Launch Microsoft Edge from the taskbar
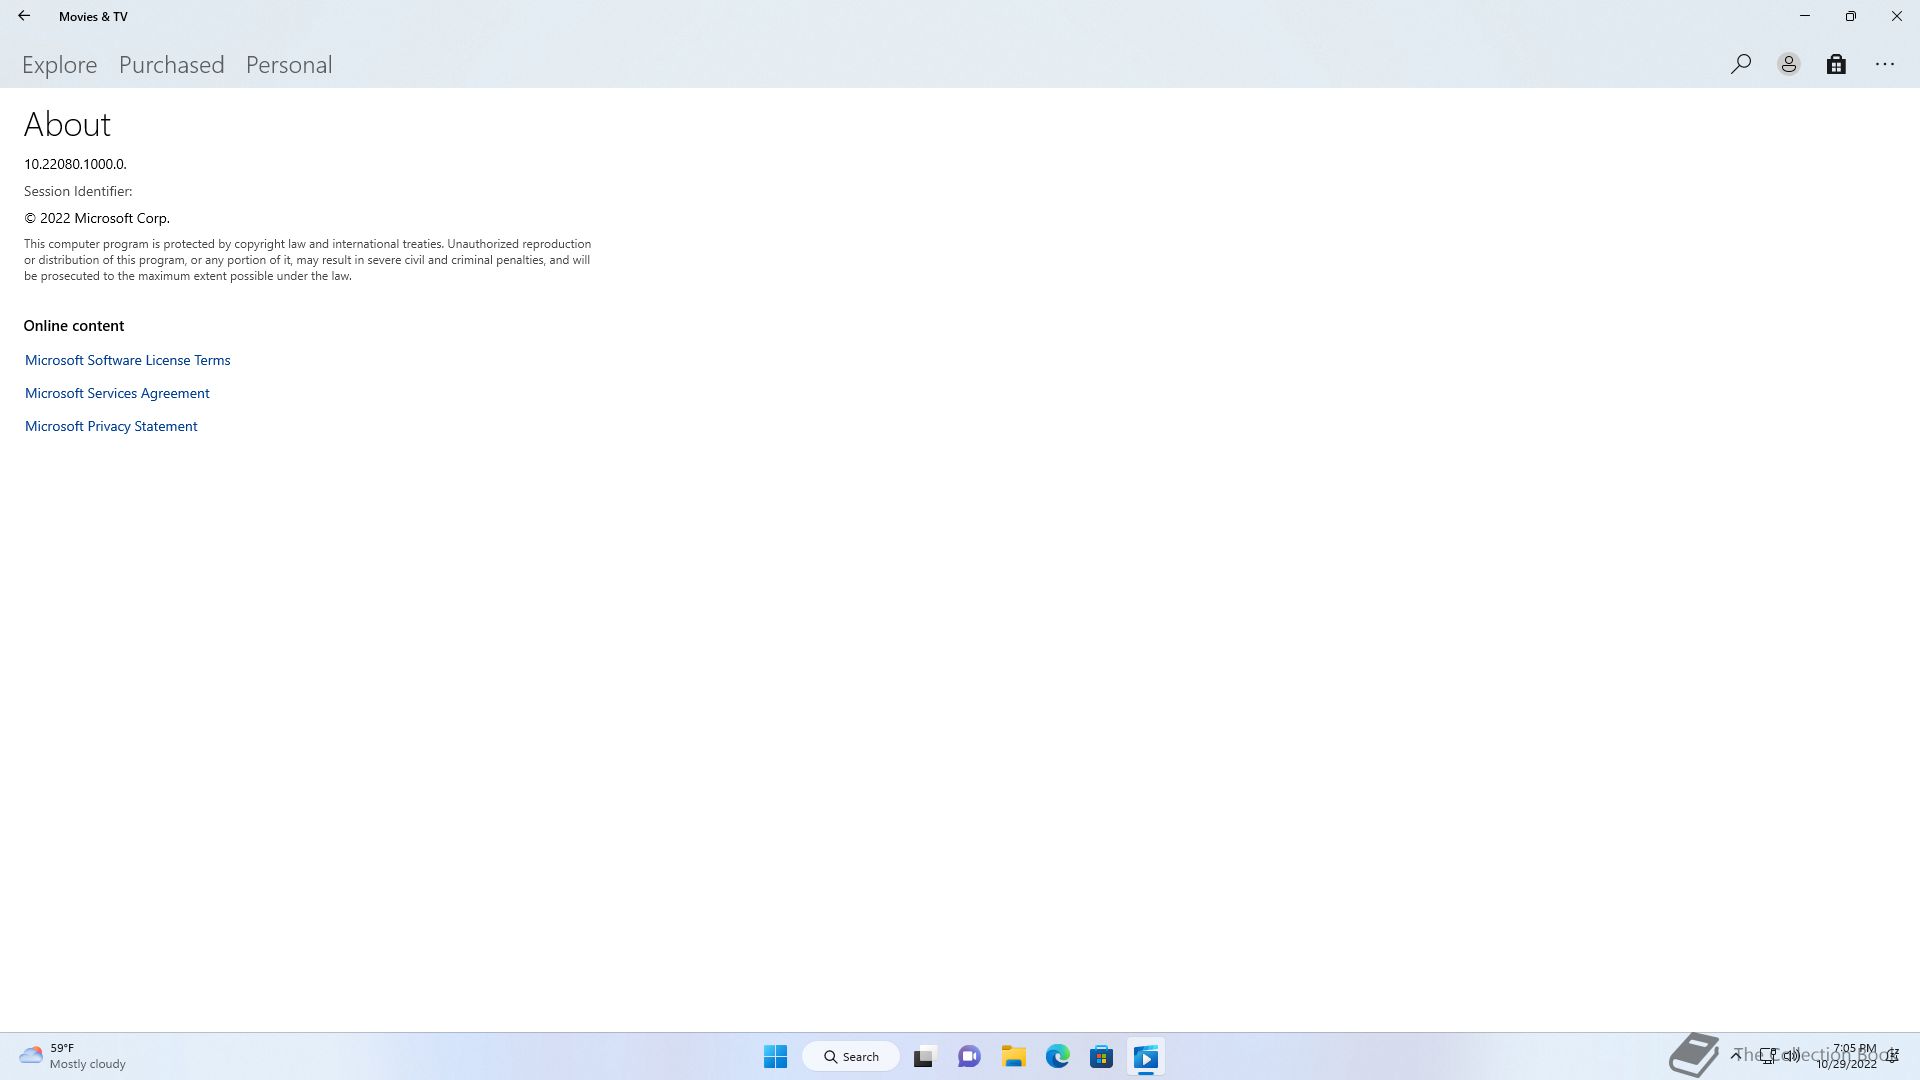 click(1058, 1056)
